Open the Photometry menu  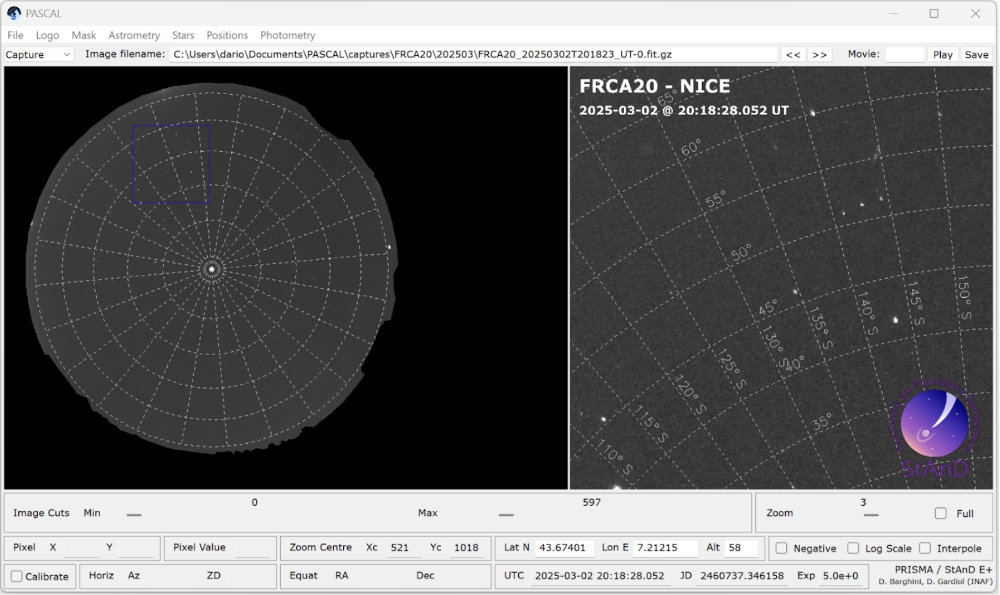287,34
